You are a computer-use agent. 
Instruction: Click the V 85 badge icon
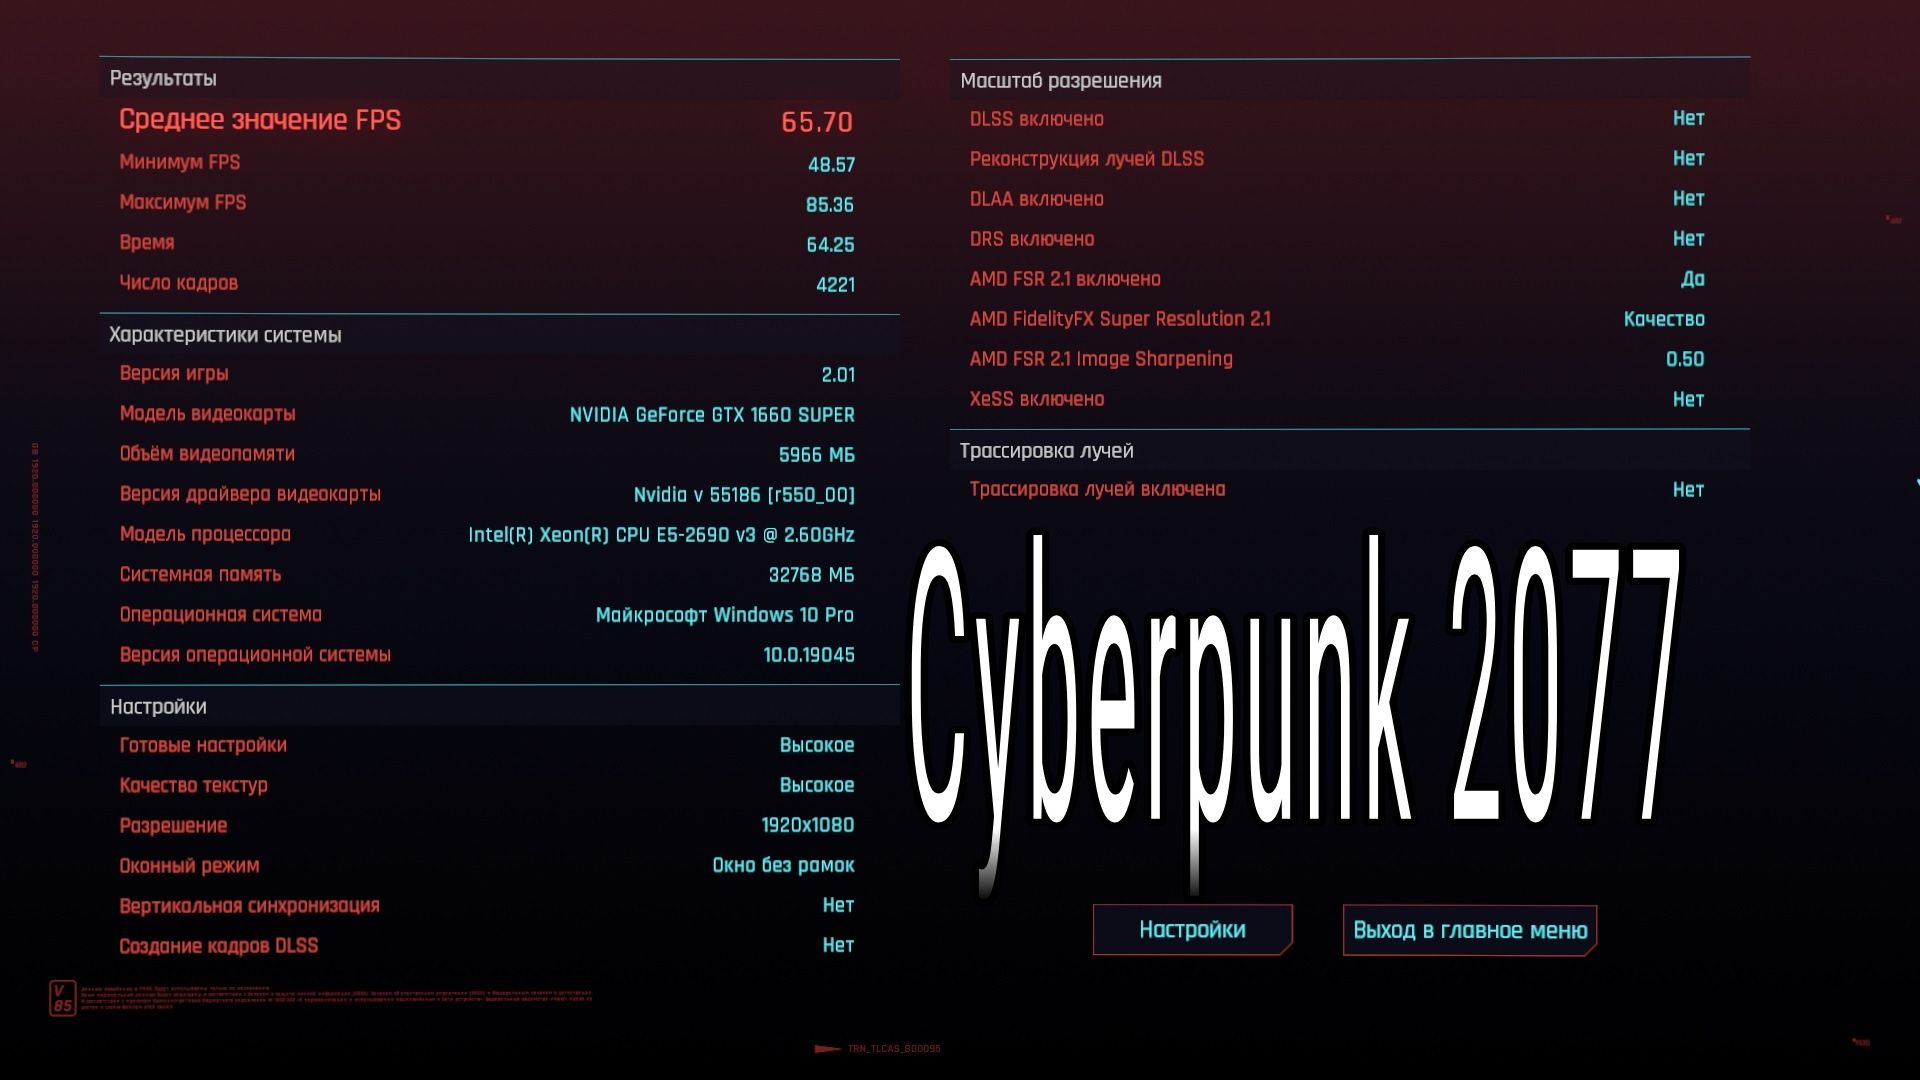point(62,998)
